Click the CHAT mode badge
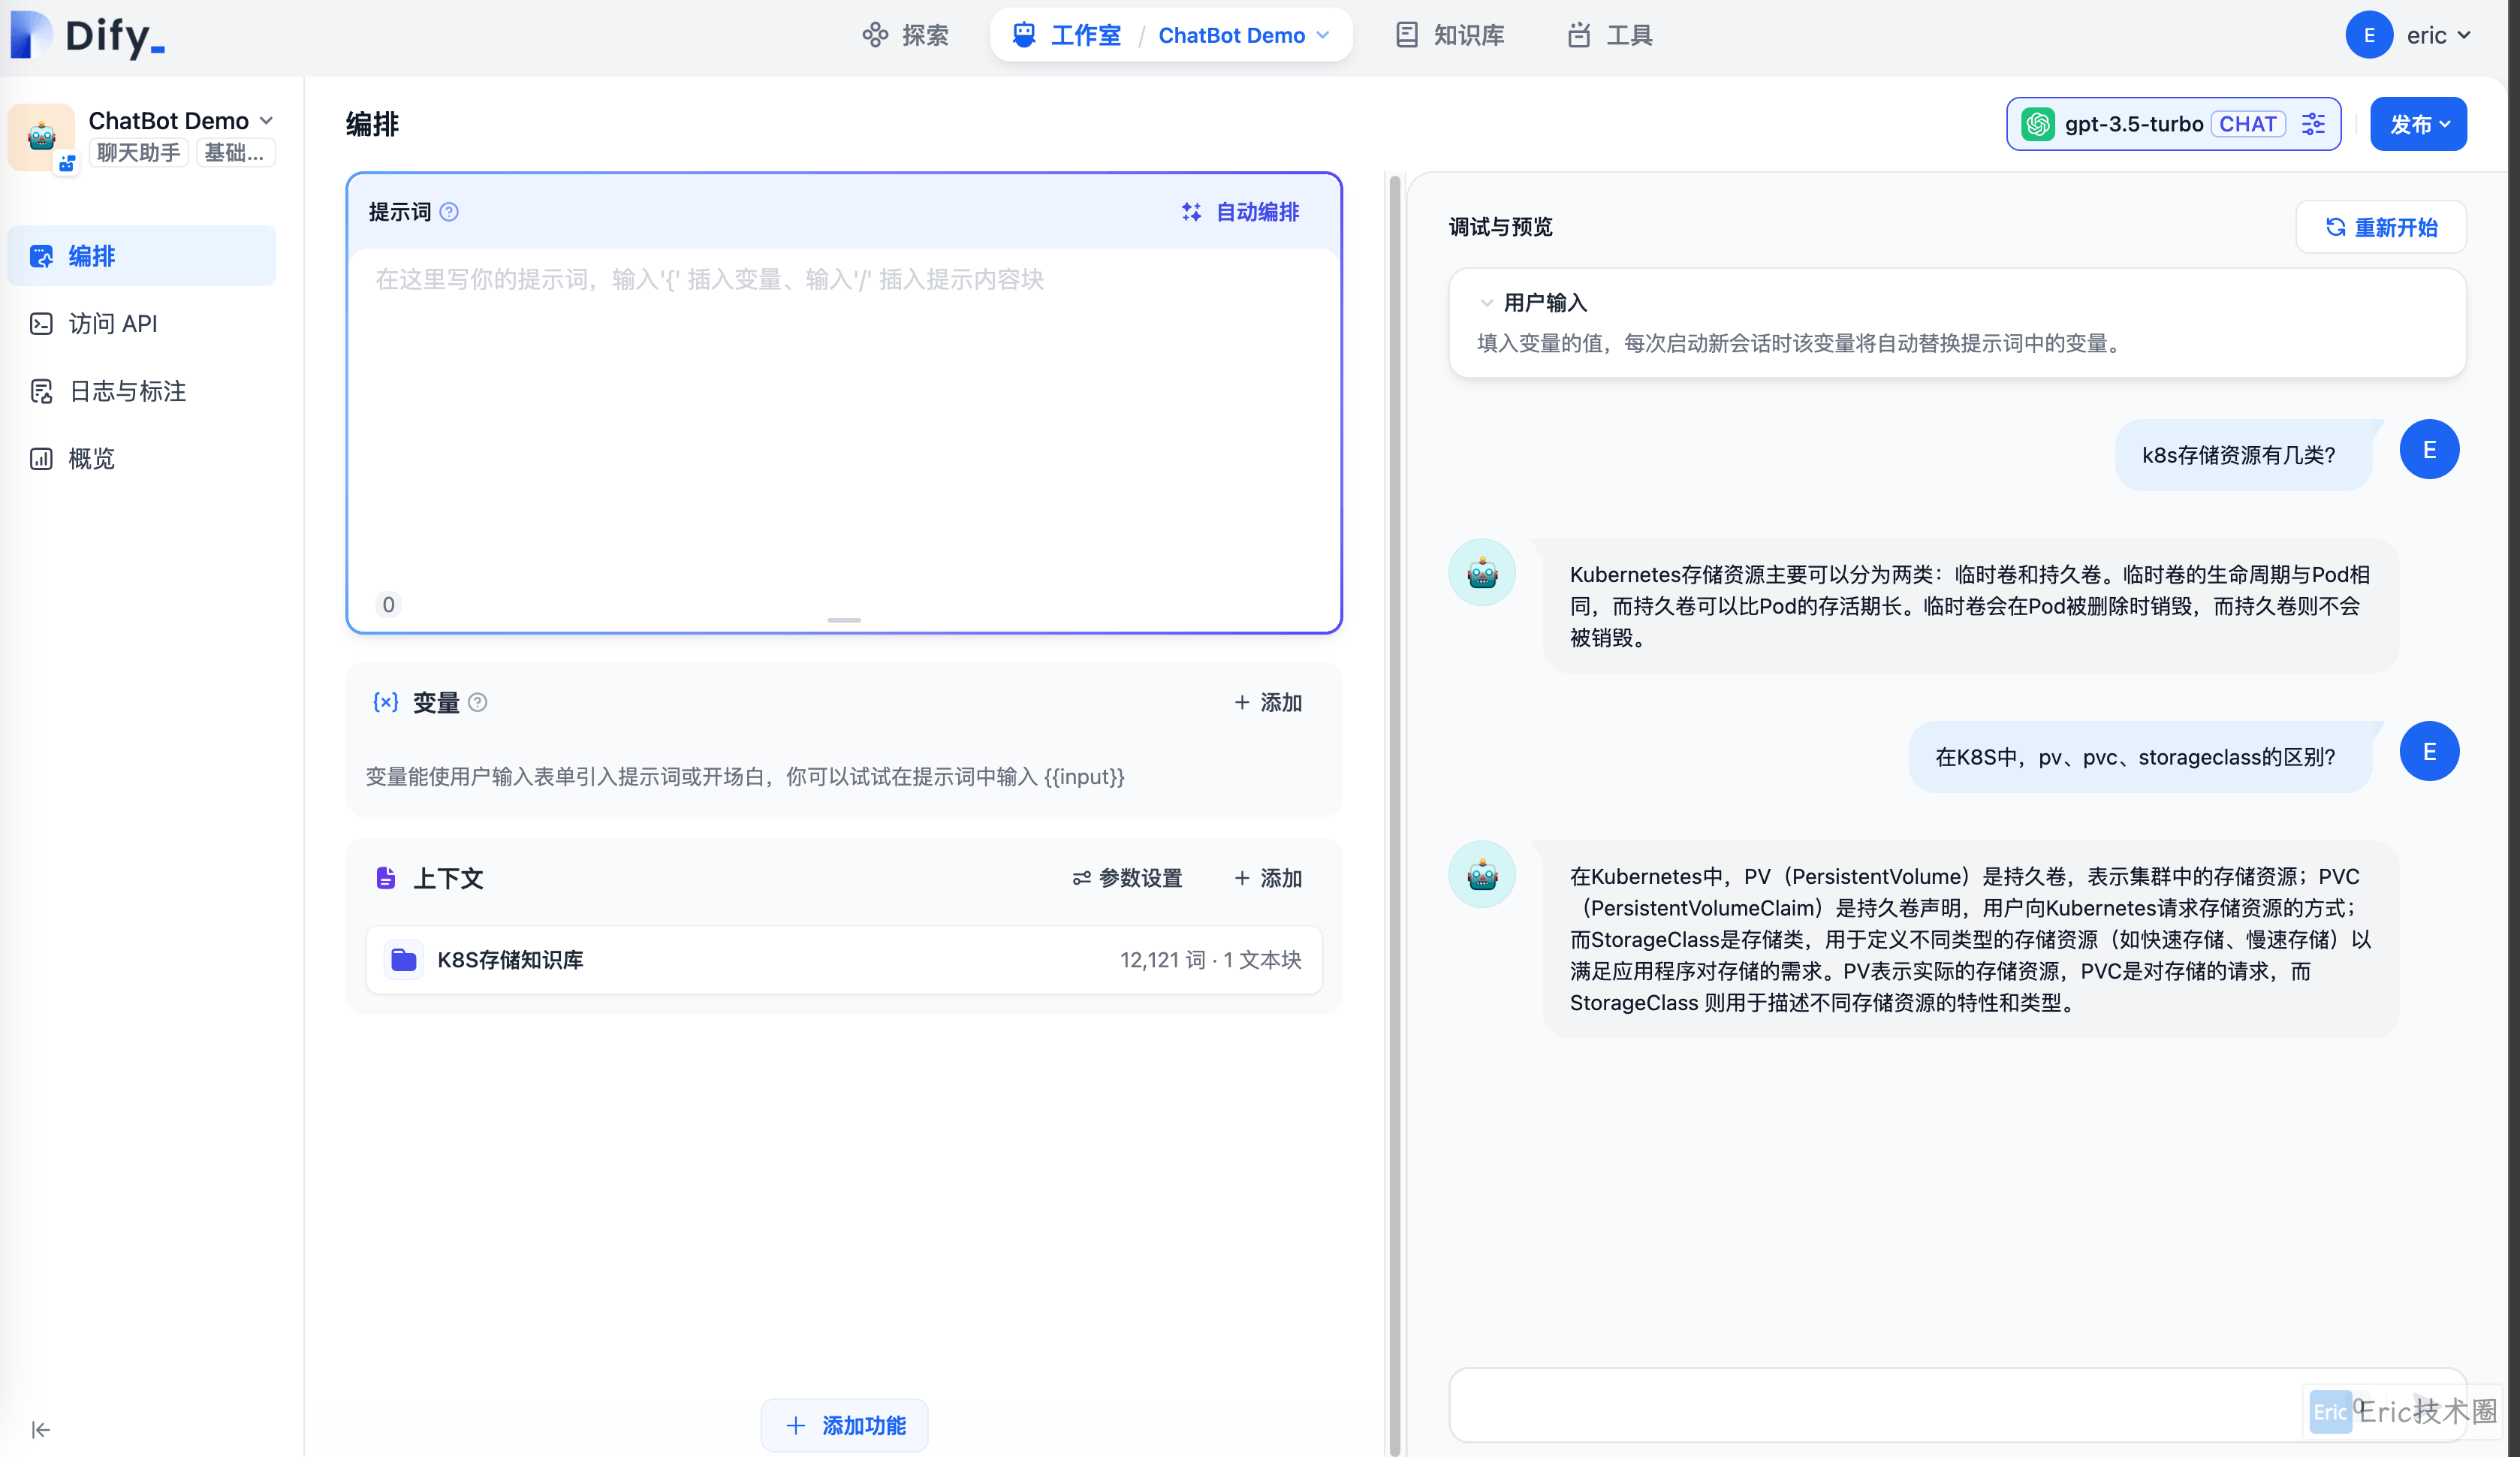 click(2248, 124)
